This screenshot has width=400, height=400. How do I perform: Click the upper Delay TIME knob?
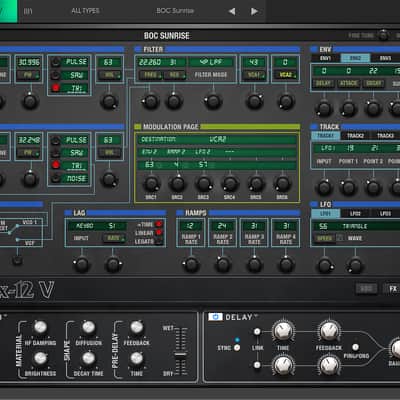click(283, 331)
